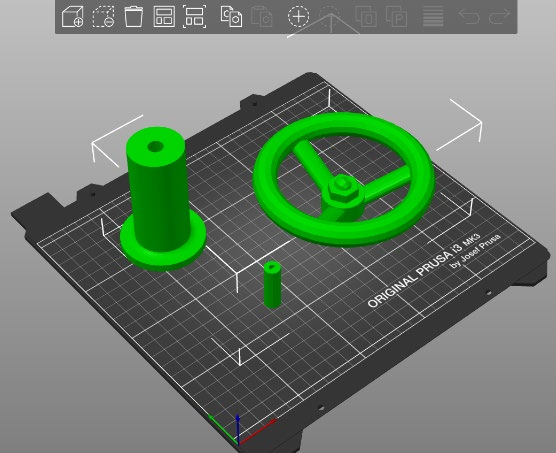Click the Split to objects icon
This screenshot has width=556, height=453.
[366, 16]
